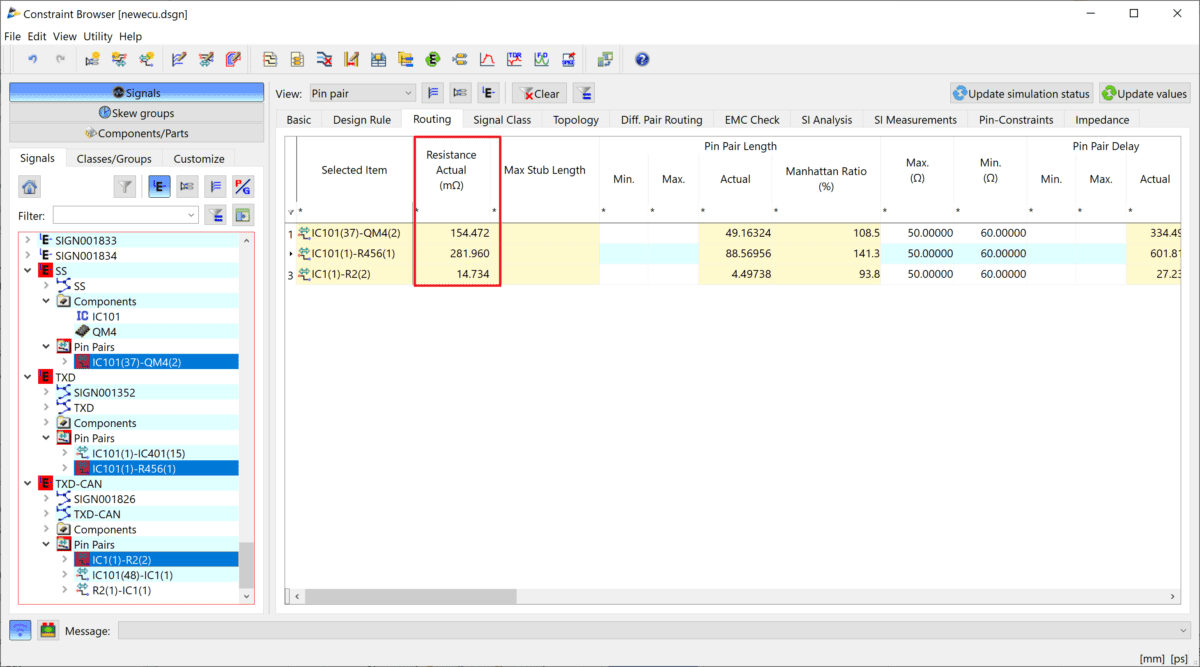Collapse the TXD-CAN signal tree node

click(x=29, y=484)
